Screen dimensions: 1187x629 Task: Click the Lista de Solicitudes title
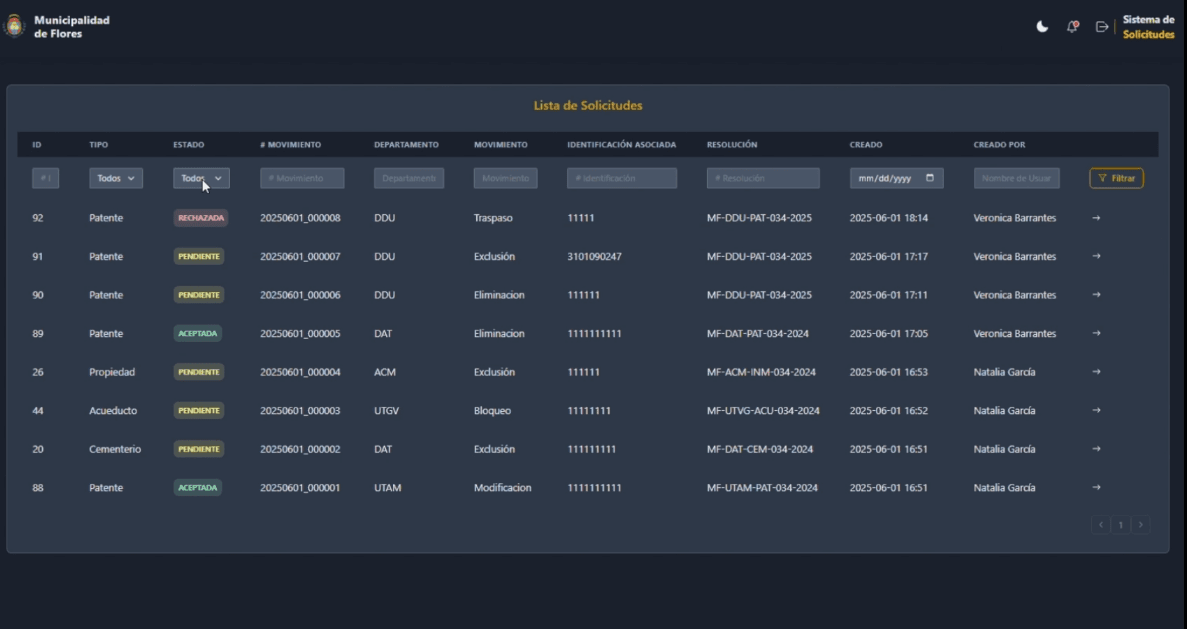pyautogui.click(x=588, y=105)
